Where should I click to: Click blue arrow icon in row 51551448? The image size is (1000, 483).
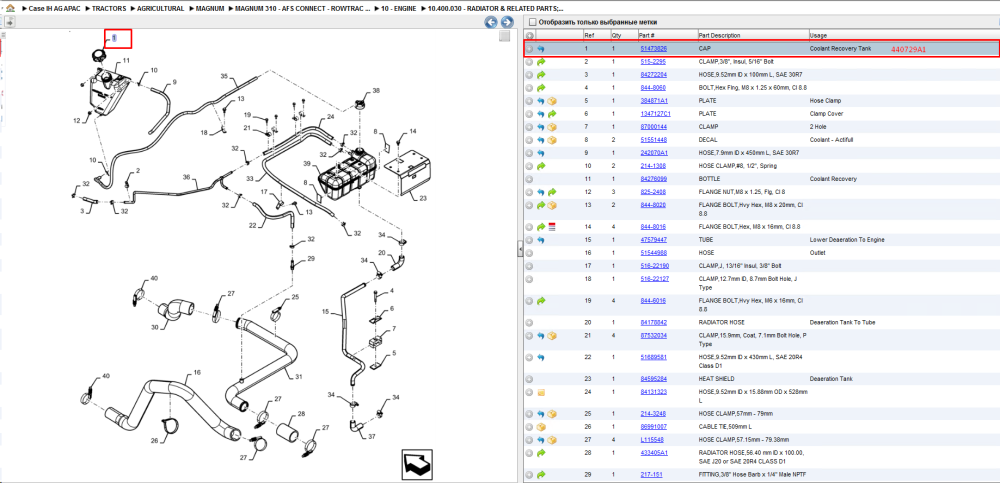(x=541, y=140)
